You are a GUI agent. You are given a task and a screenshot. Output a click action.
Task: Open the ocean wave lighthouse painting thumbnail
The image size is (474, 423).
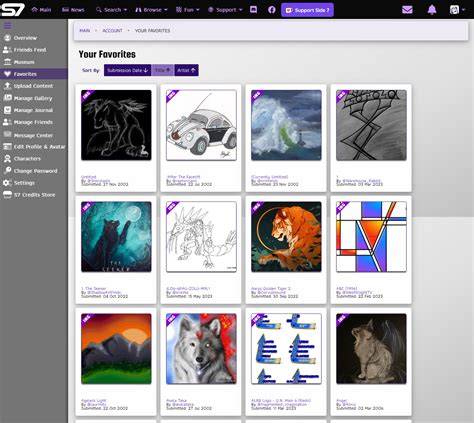[x=286, y=125]
